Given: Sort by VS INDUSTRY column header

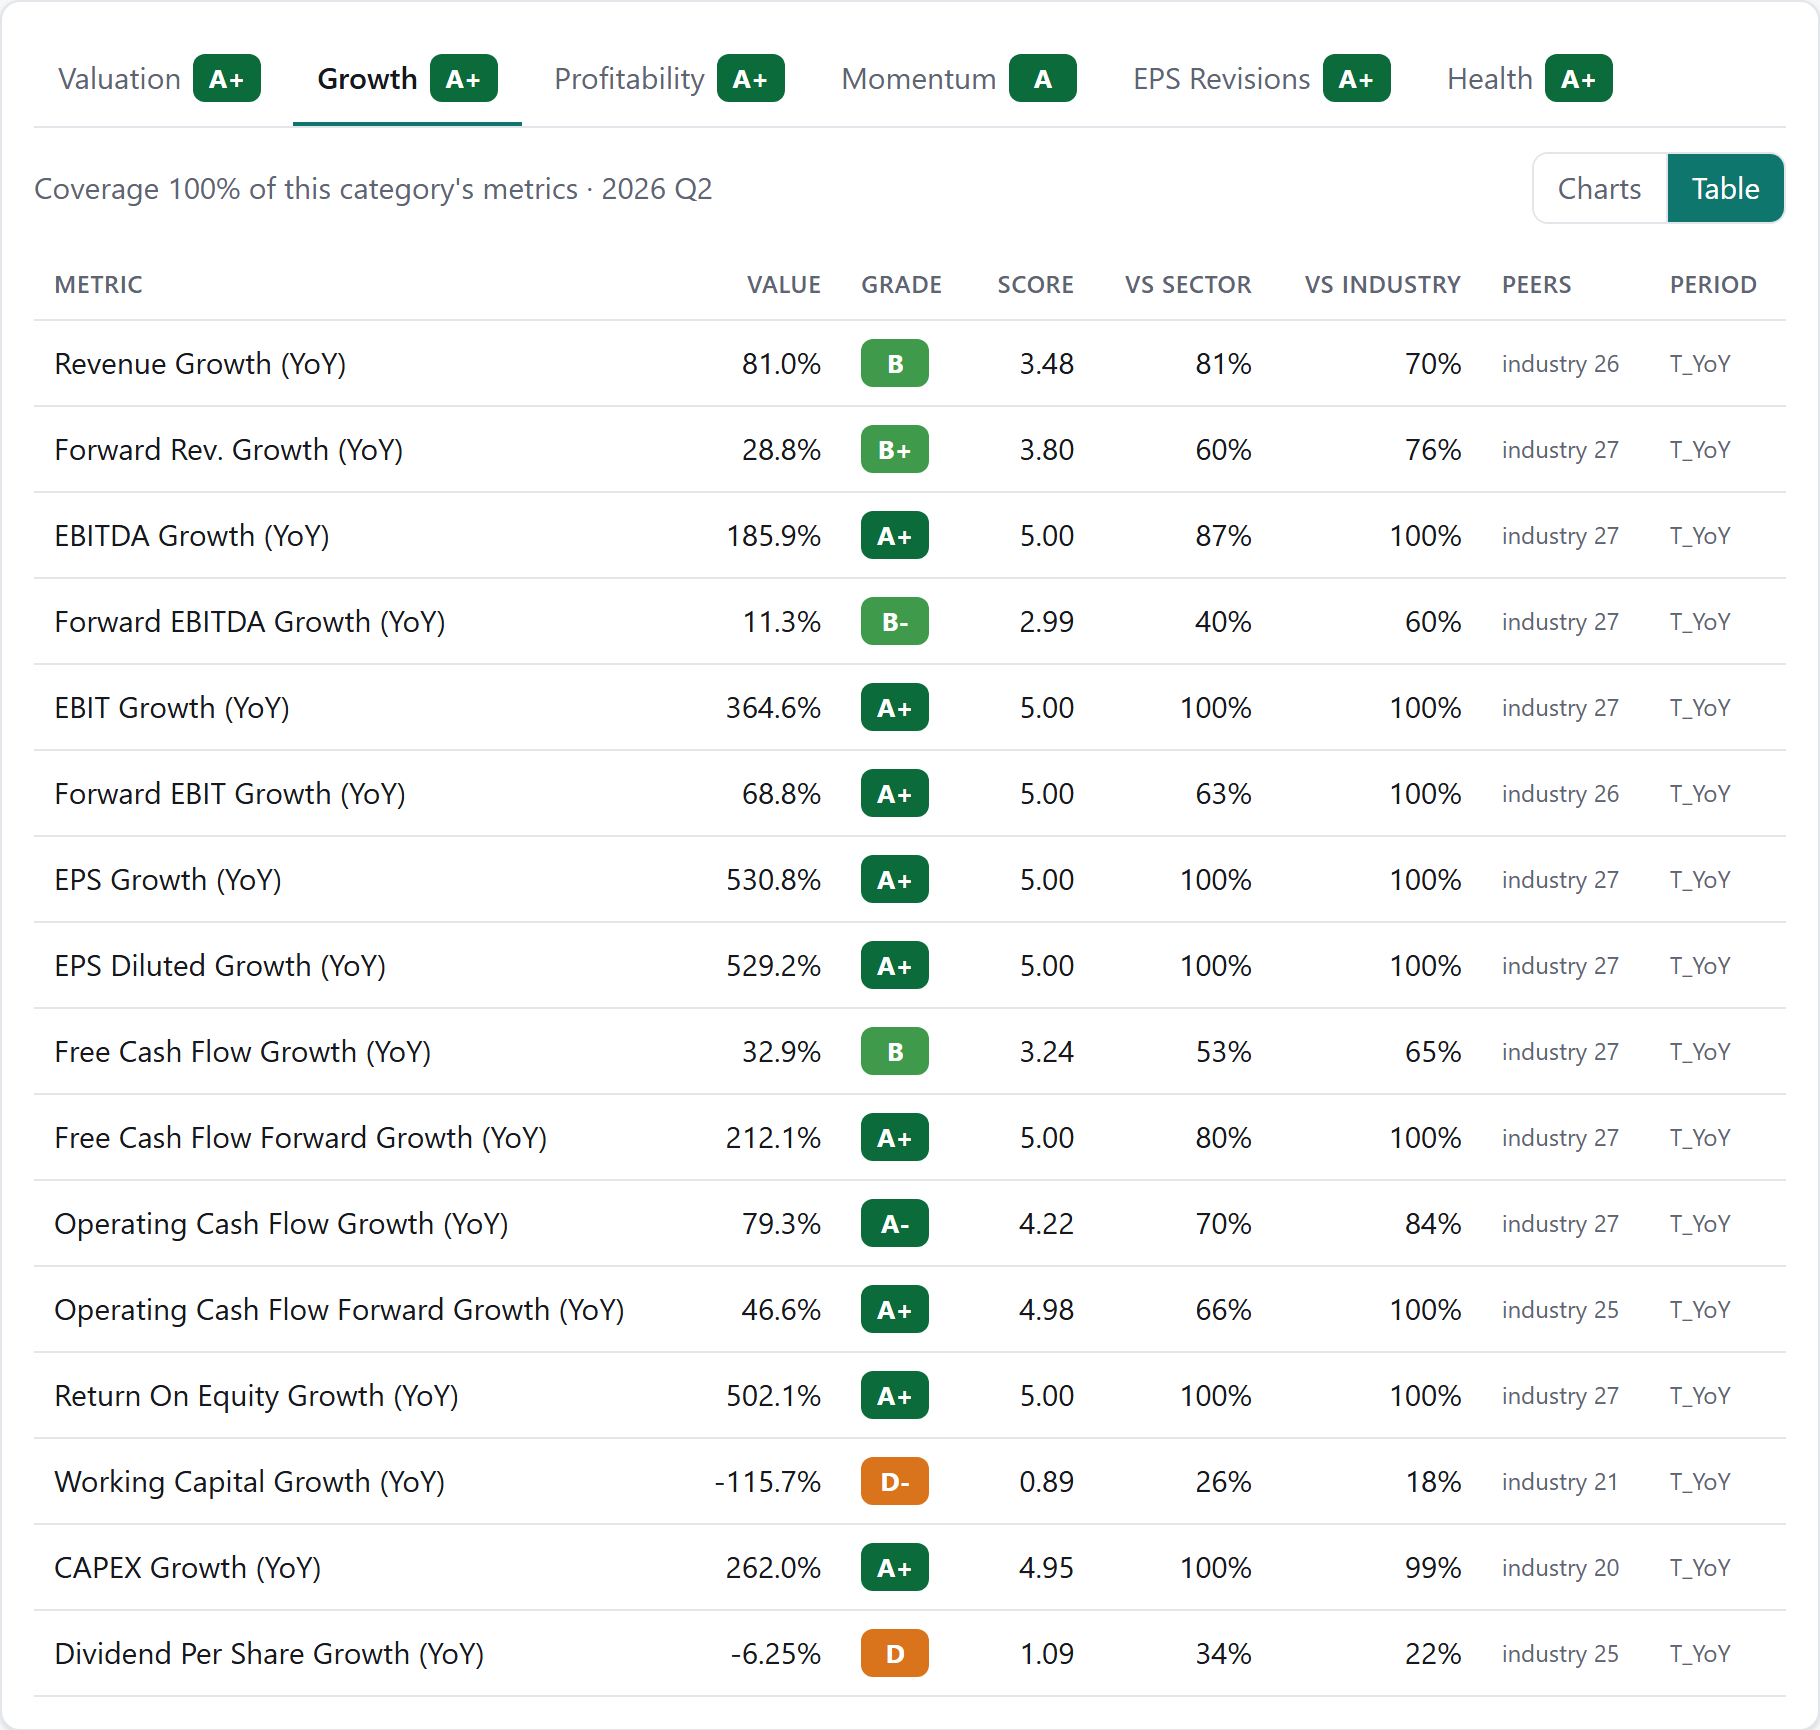Looking at the screenshot, I should 1382,285.
